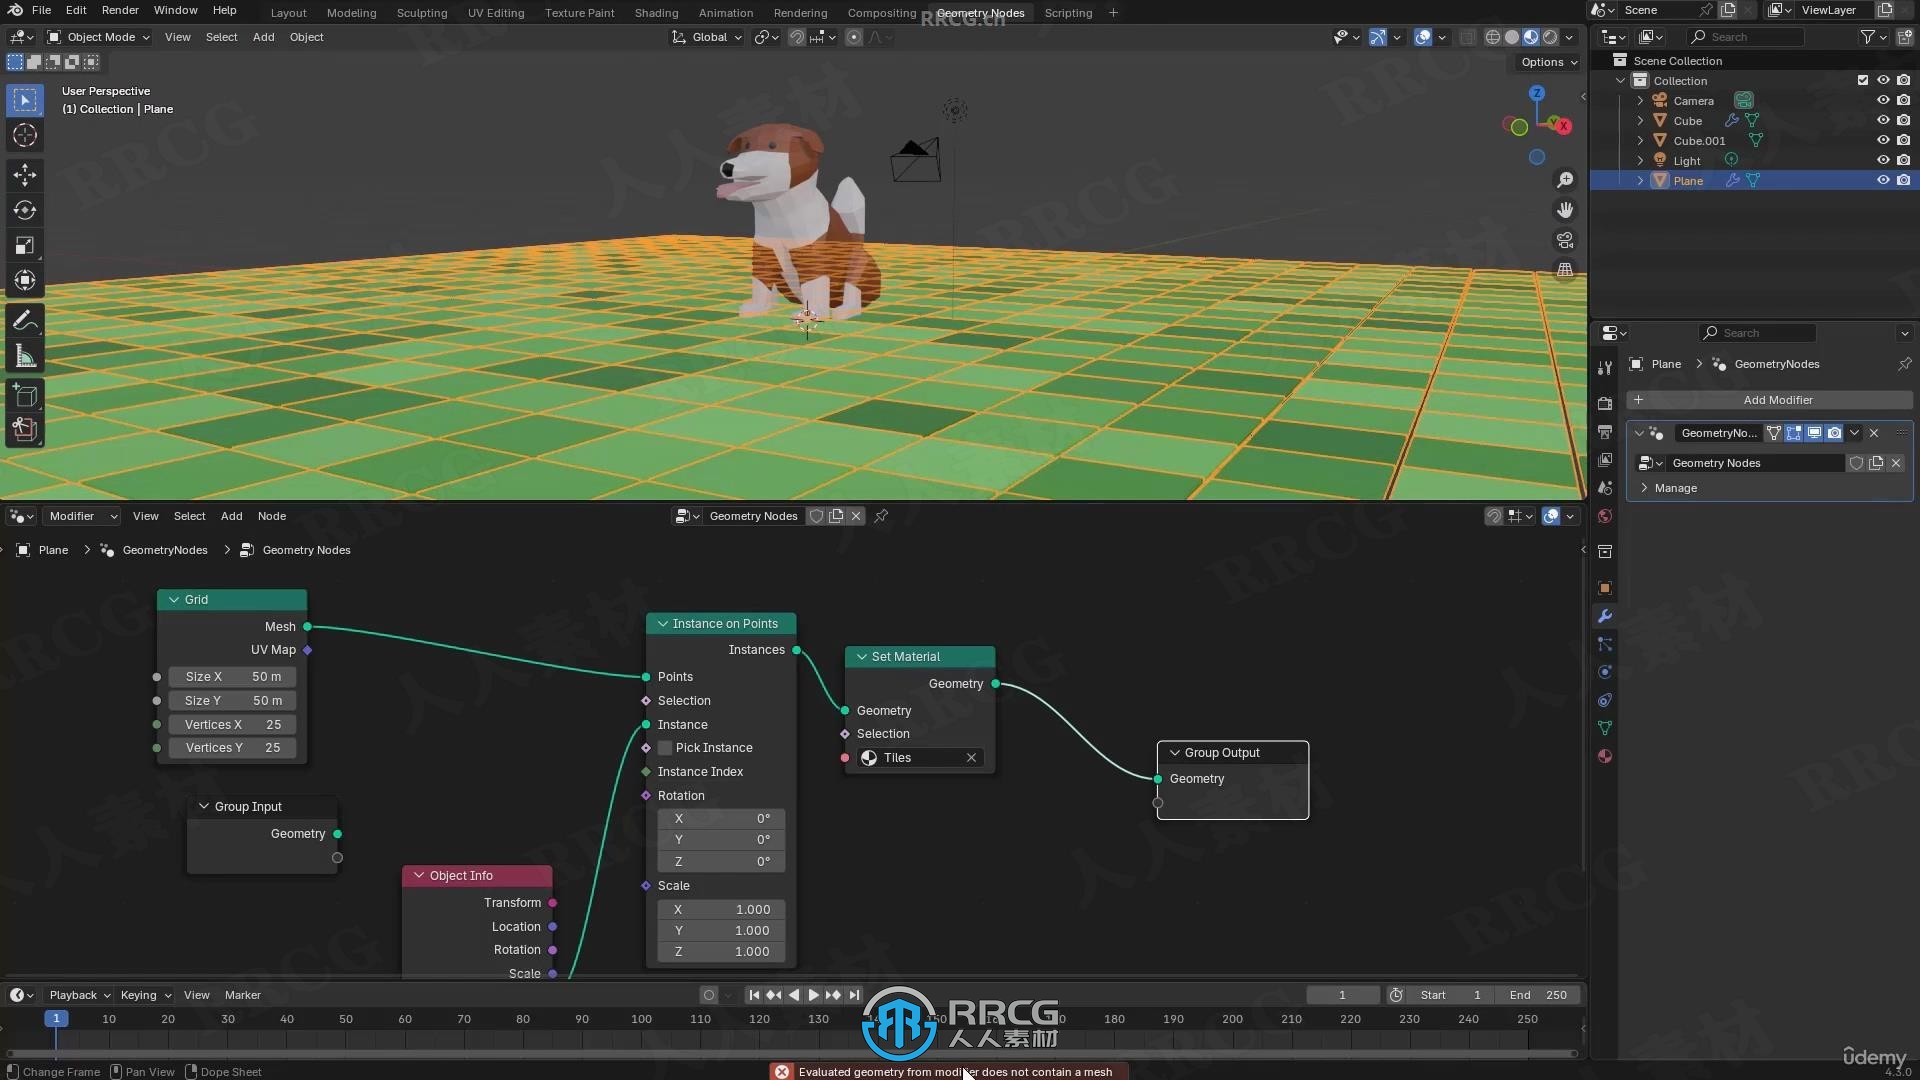Toggle Cube.001 viewport visibility eye
This screenshot has height=1080, width=1920.
pyautogui.click(x=1883, y=140)
